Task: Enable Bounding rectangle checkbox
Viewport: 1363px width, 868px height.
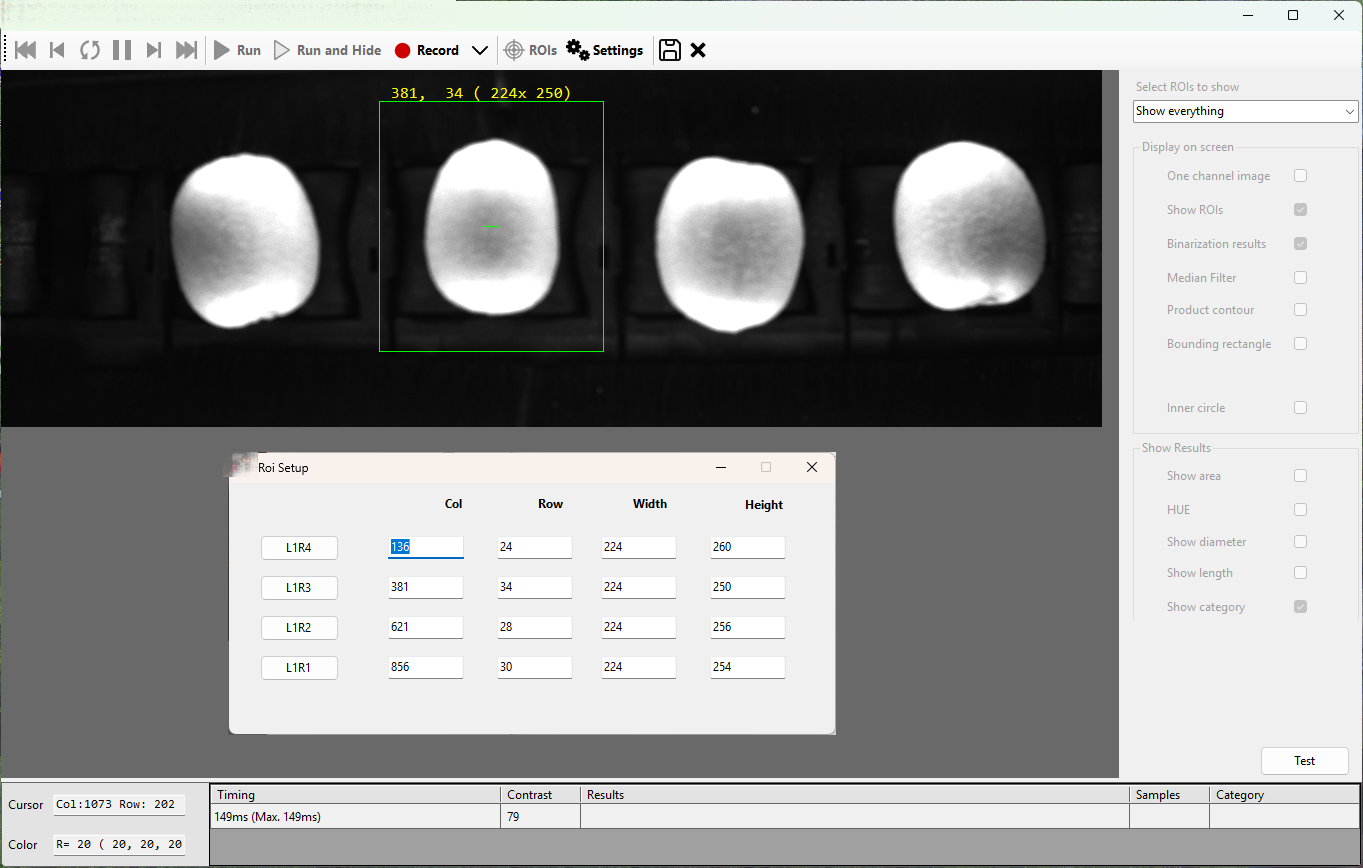Action: pyautogui.click(x=1300, y=344)
